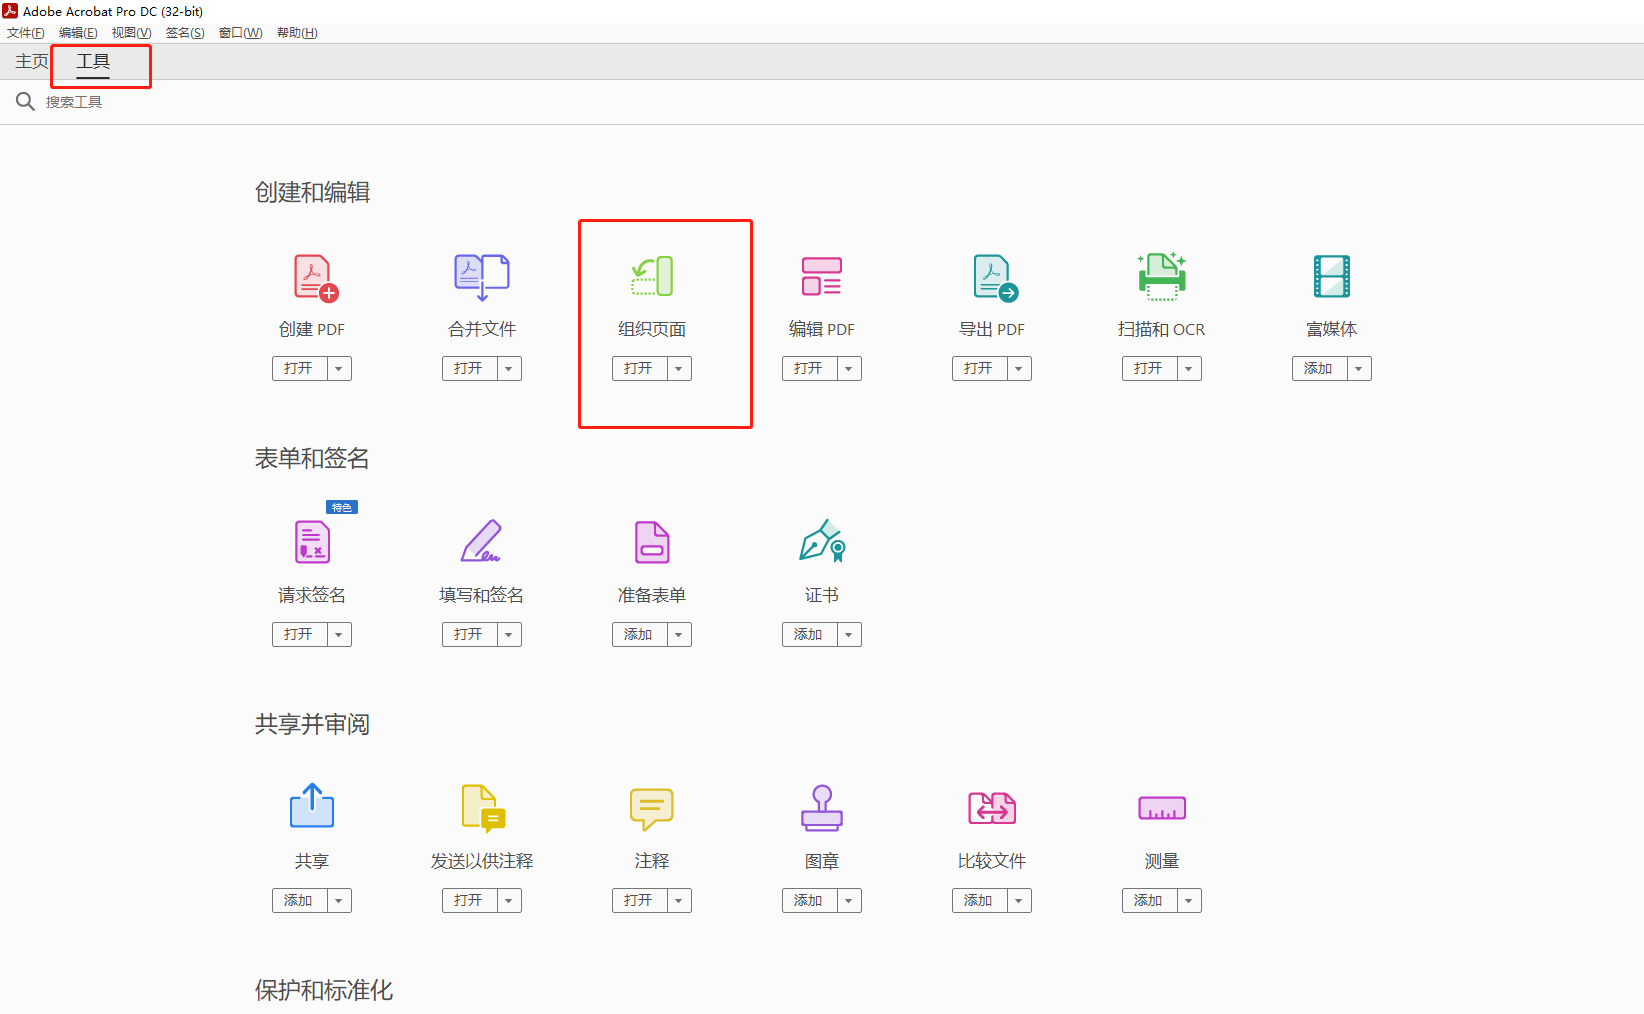Click the 准备表单 tool icon
This screenshot has height=1014, width=1644.
click(652, 542)
